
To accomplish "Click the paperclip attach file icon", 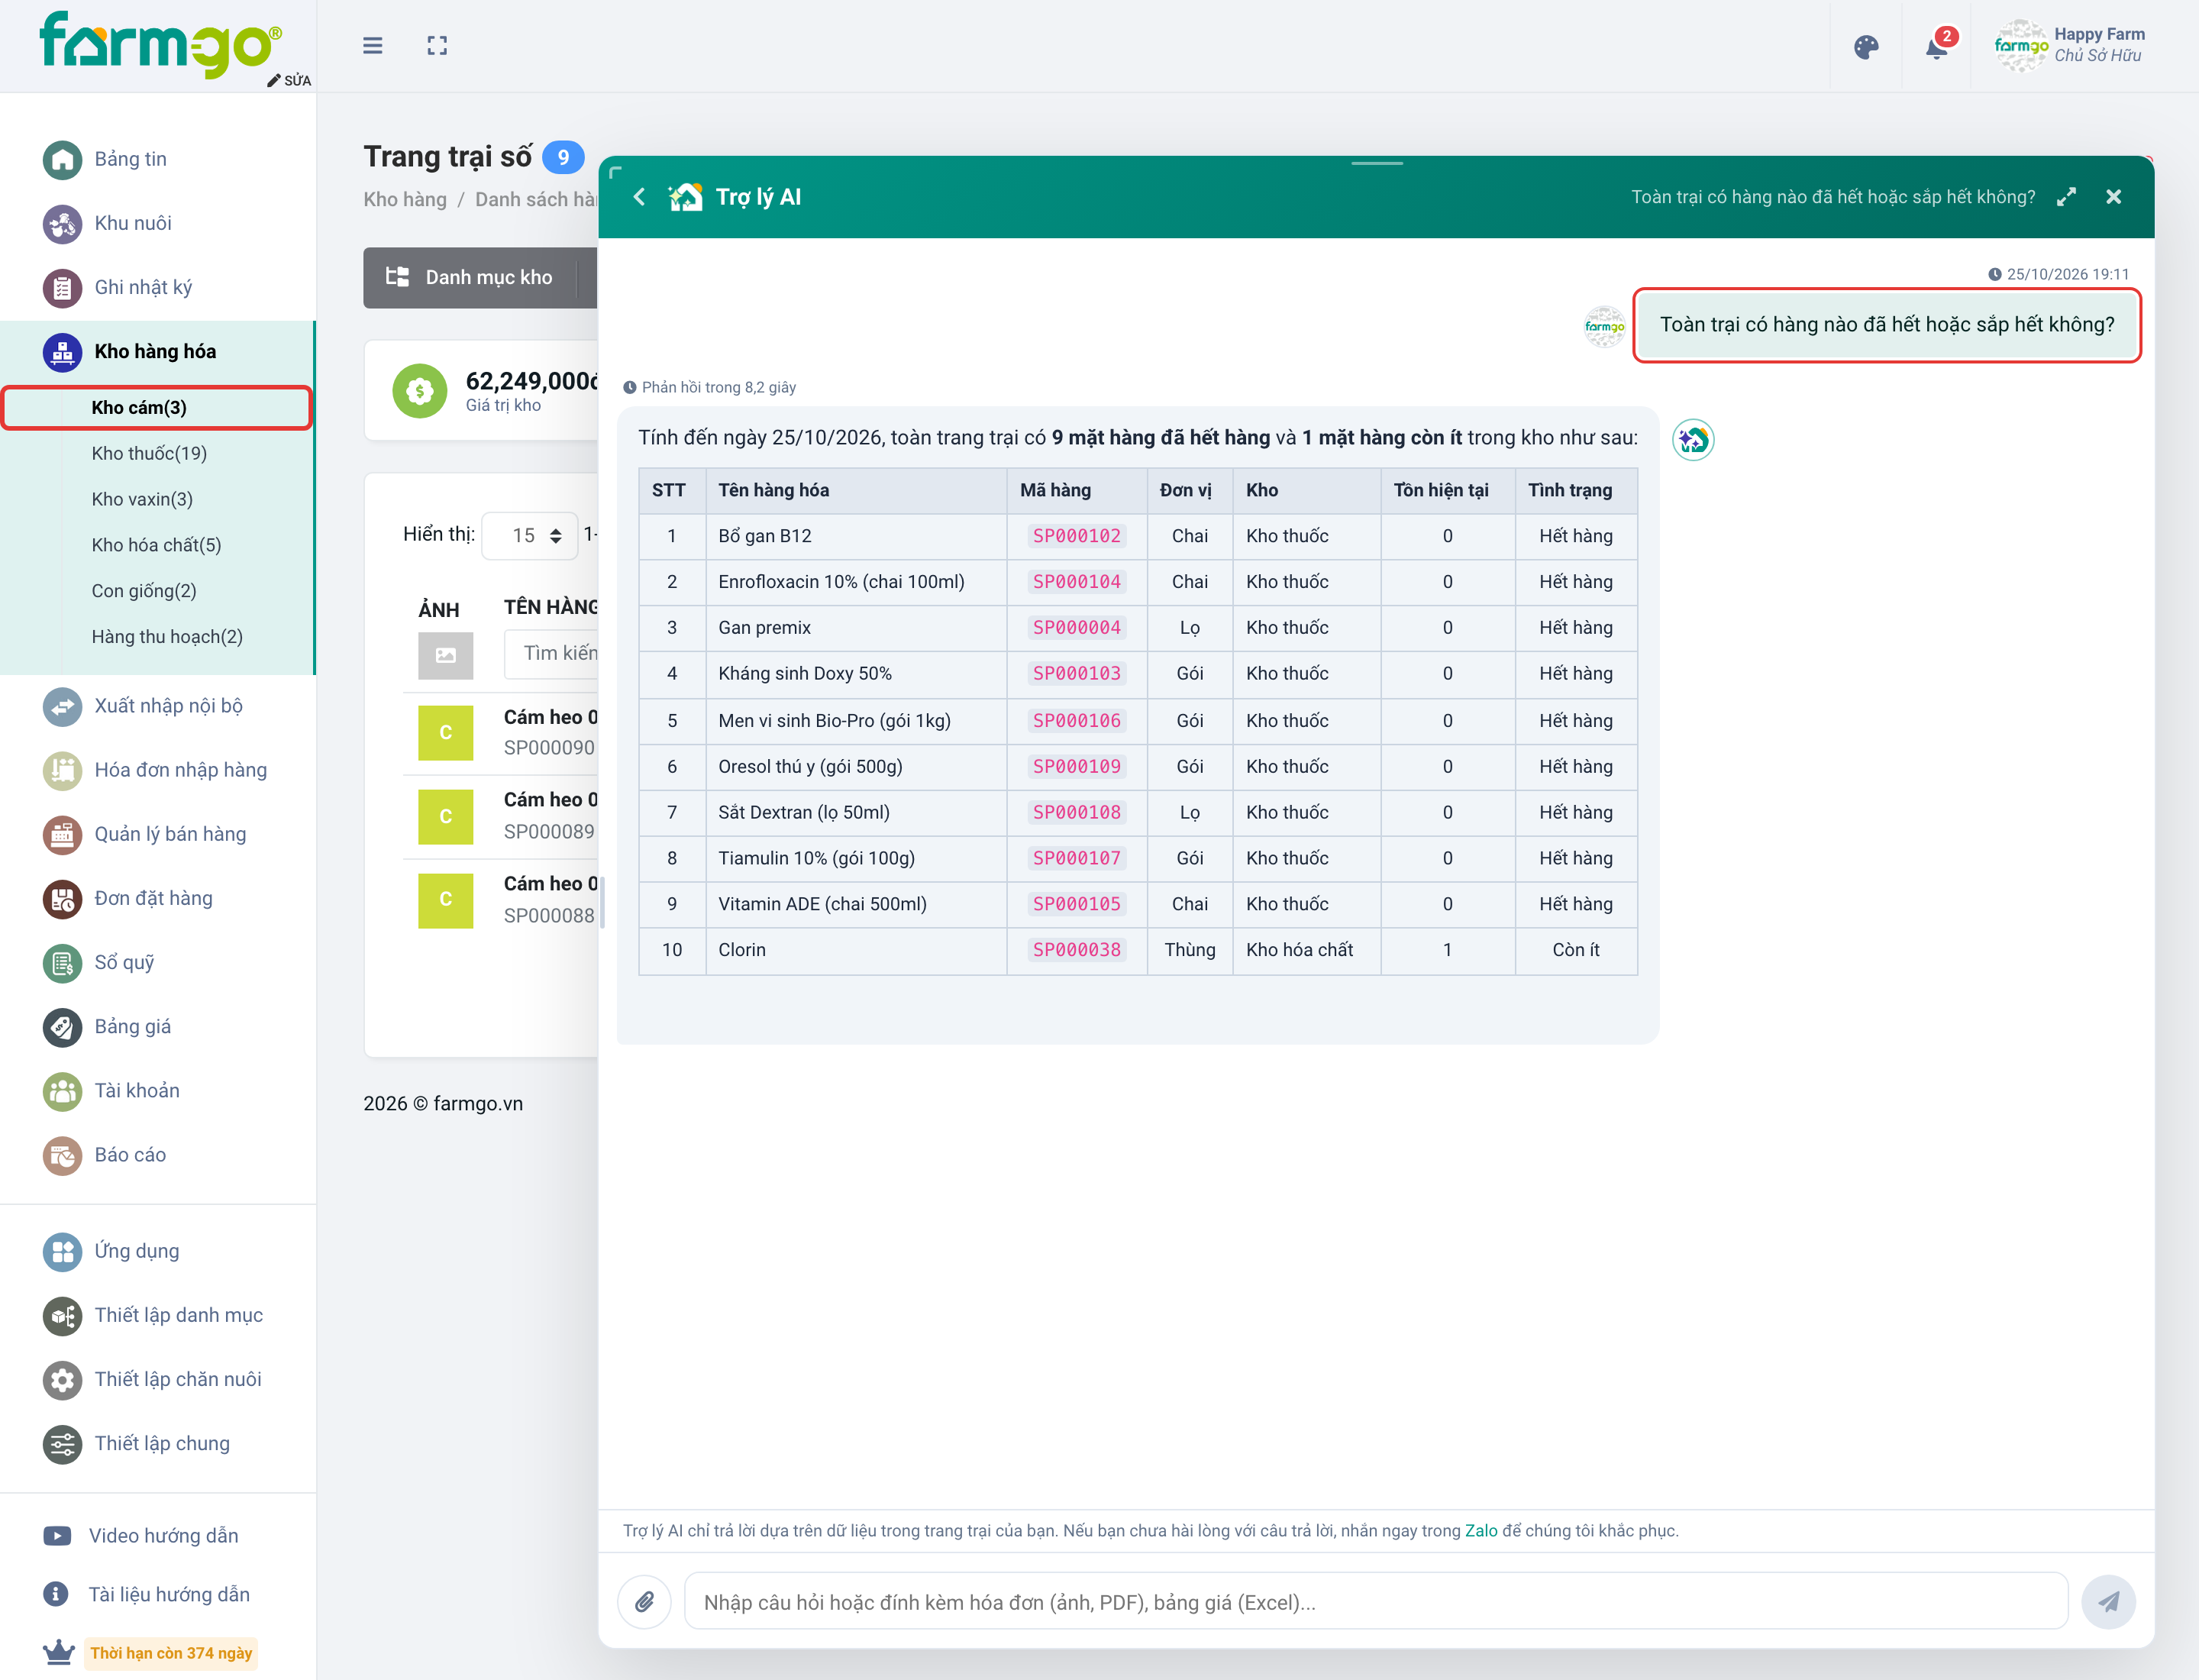I will [645, 1601].
